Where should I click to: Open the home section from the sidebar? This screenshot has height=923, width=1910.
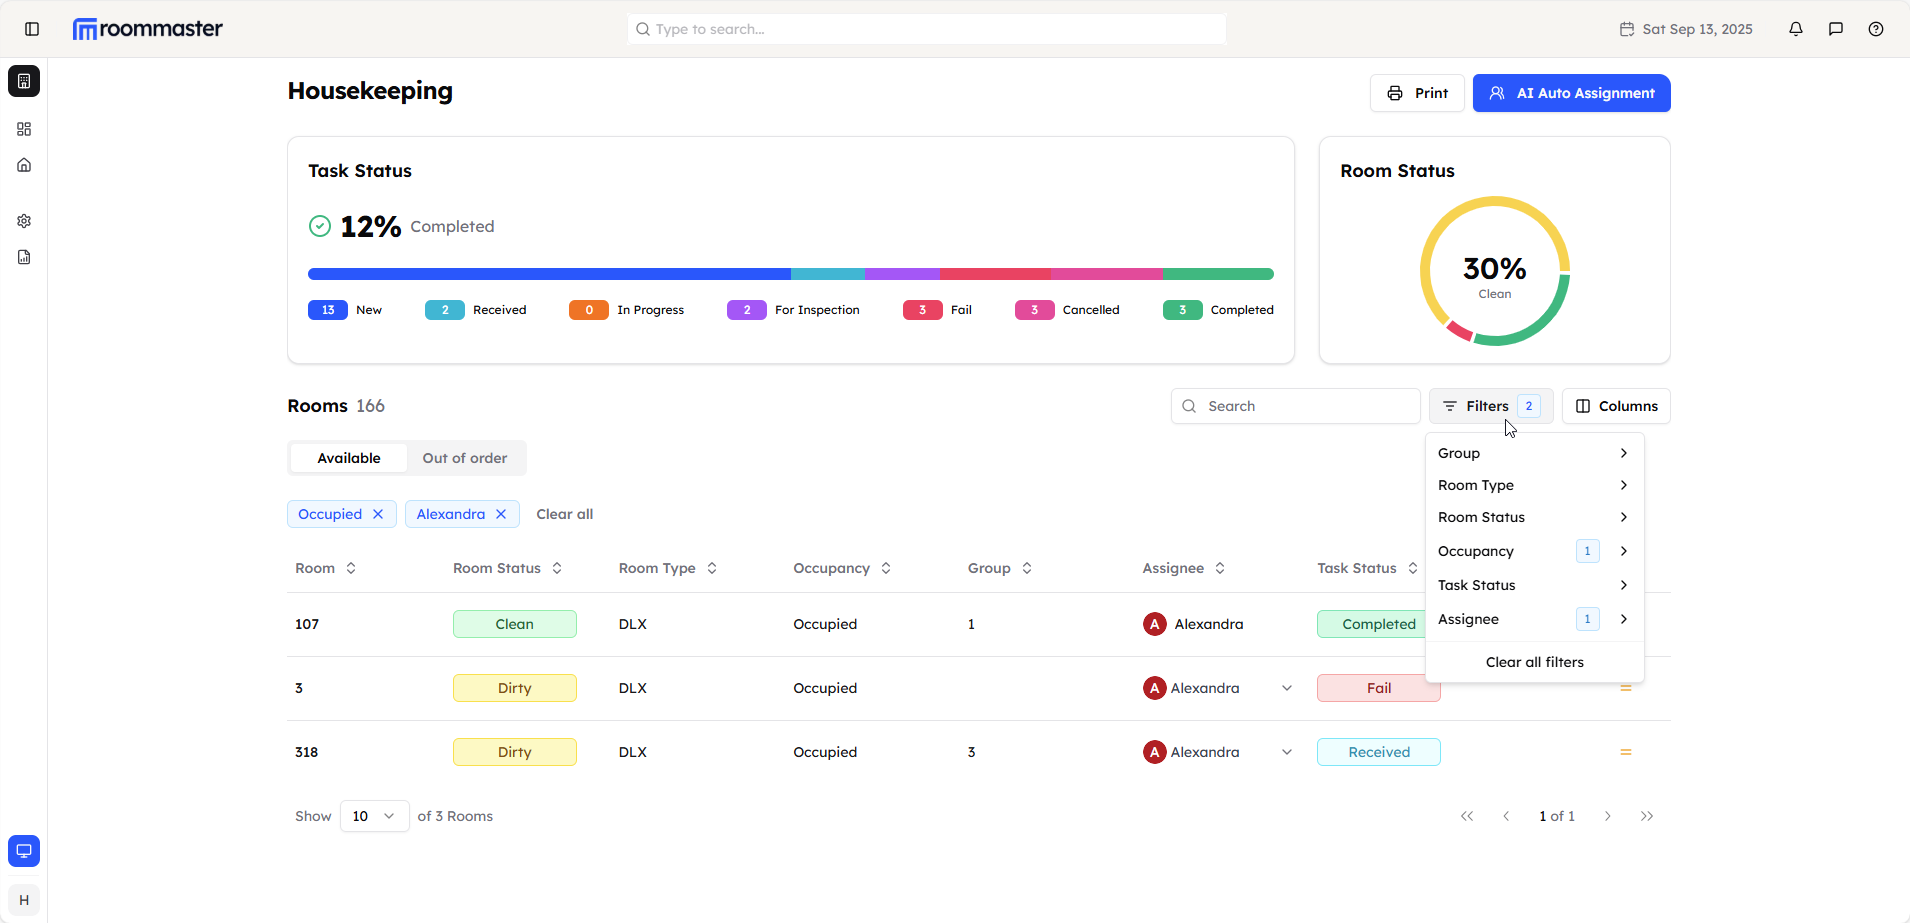tap(24, 165)
